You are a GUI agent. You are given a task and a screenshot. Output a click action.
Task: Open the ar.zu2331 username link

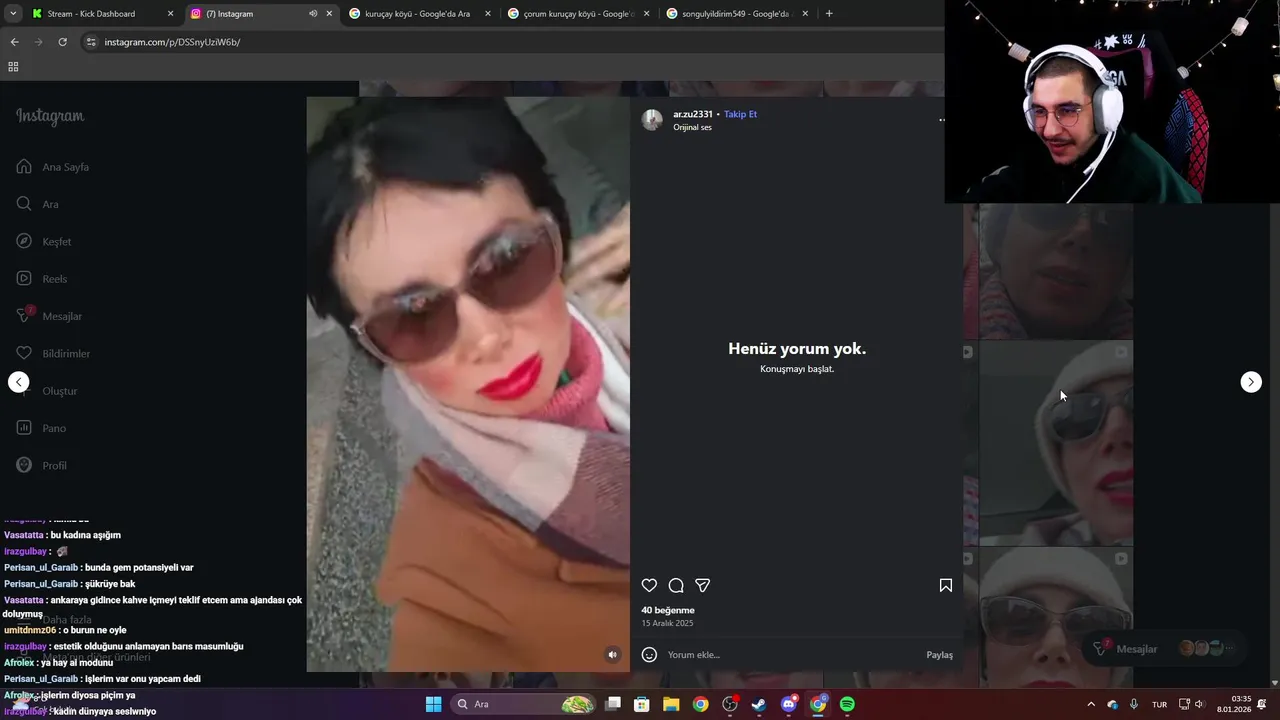coord(692,114)
